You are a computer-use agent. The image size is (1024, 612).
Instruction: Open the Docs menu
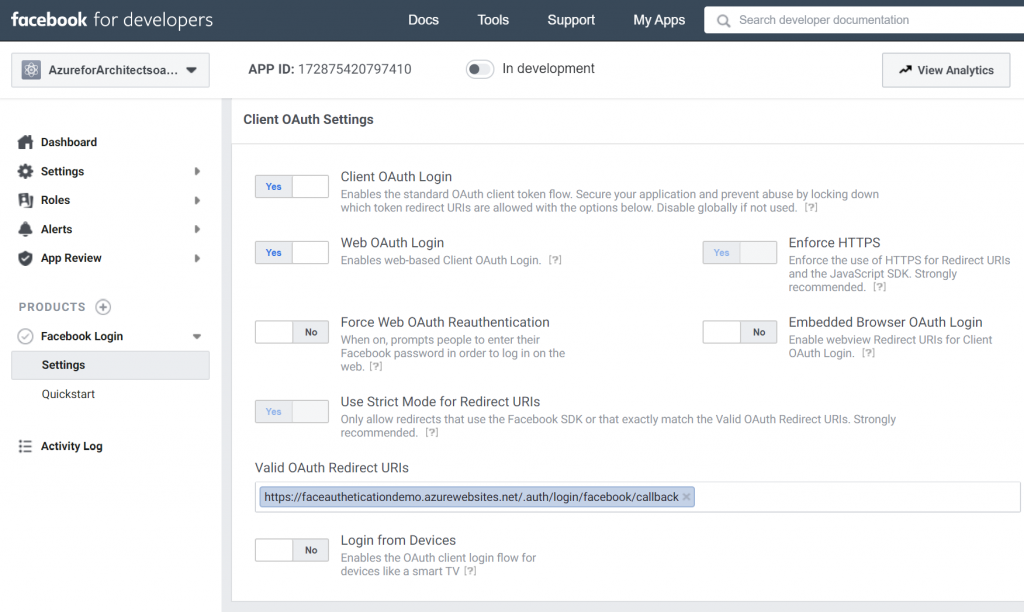point(423,20)
